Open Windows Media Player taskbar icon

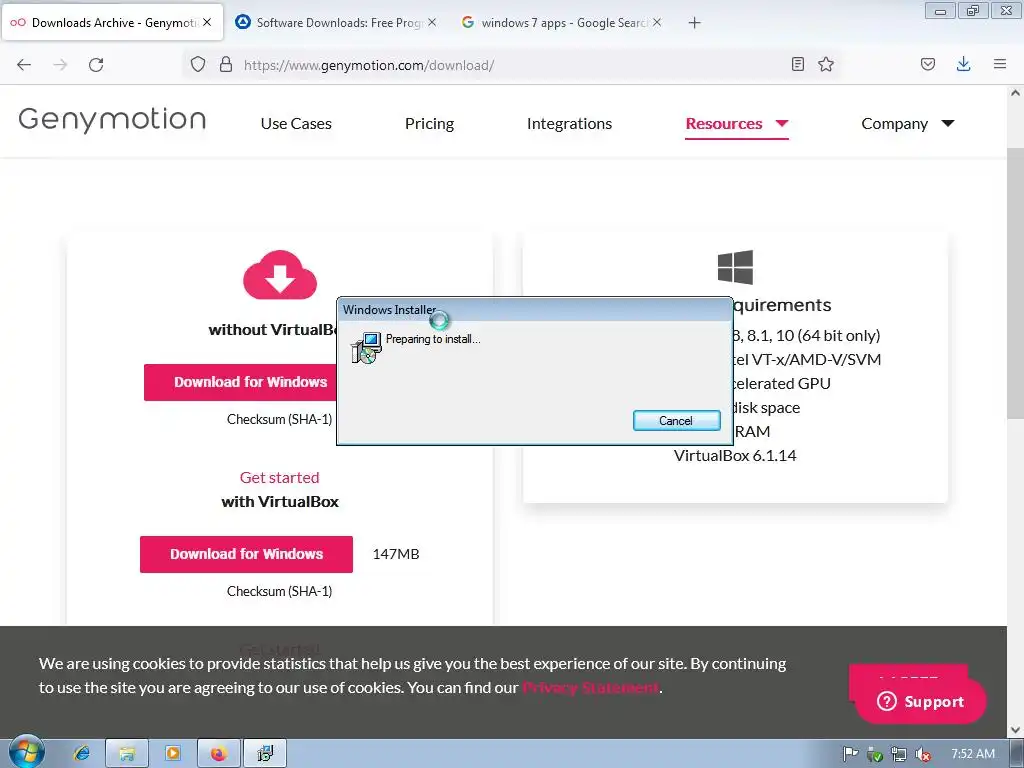(172, 754)
